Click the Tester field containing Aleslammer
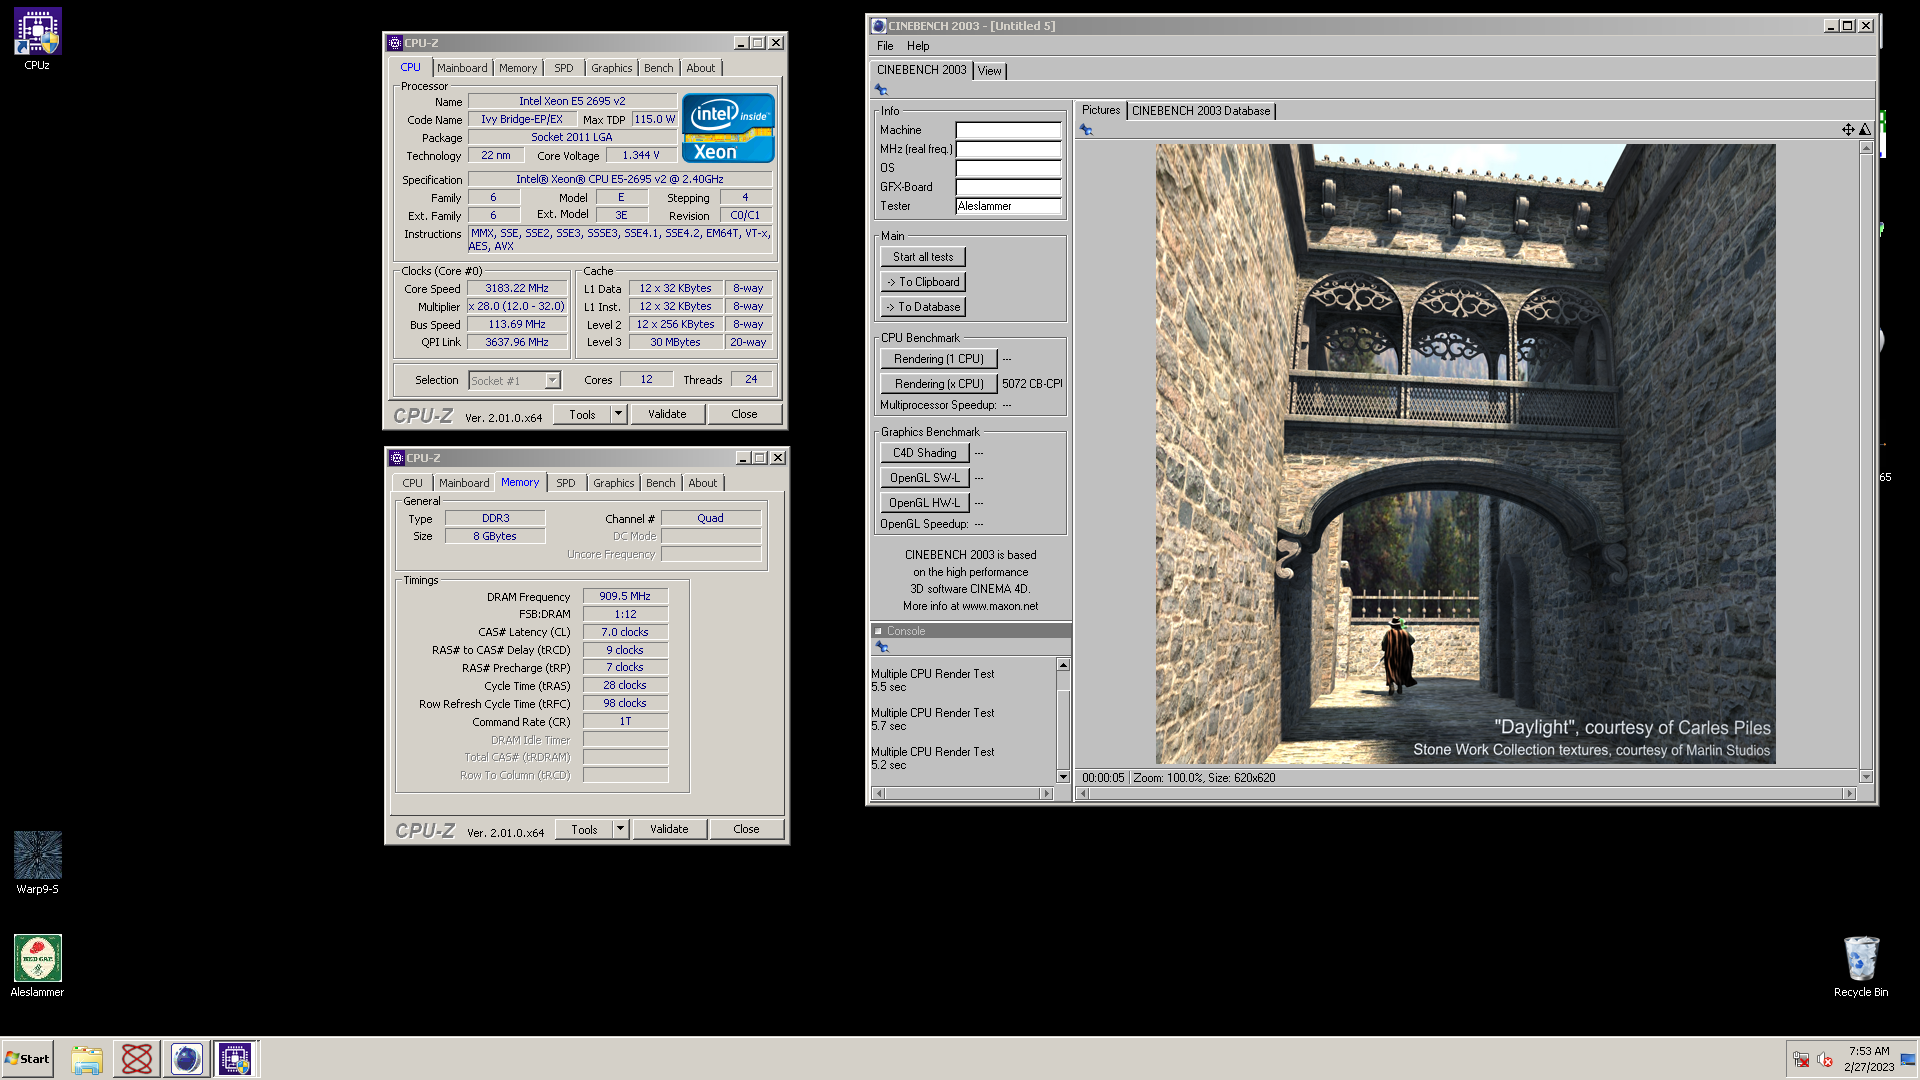 [1008, 206]
